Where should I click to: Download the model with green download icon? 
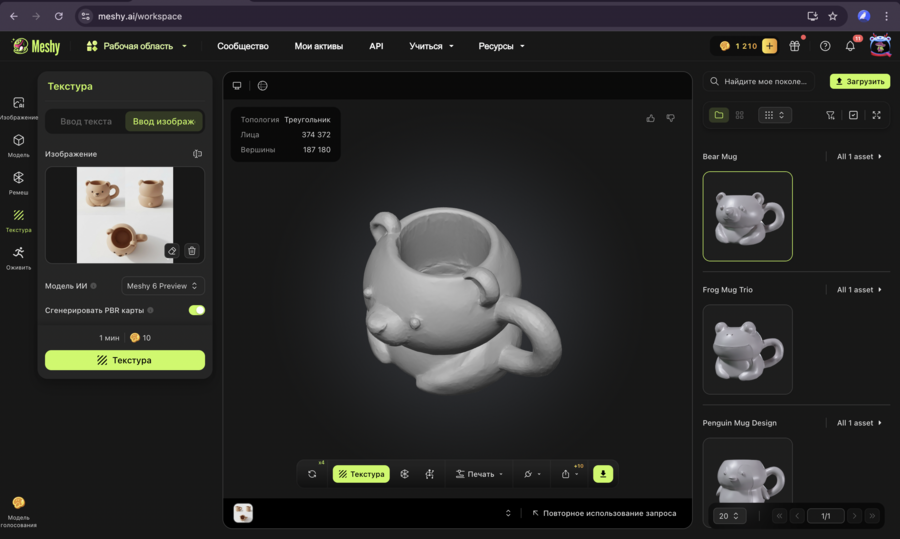(603, 474)
